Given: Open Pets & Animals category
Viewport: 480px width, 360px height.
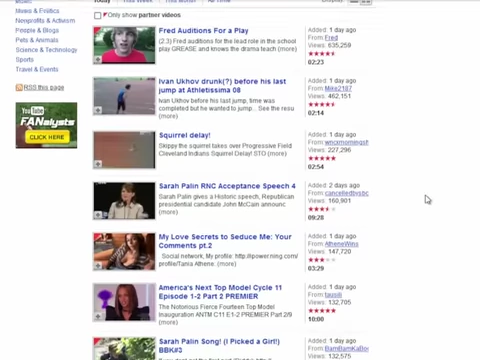Looking at the screenshot, I should (37, 40).
